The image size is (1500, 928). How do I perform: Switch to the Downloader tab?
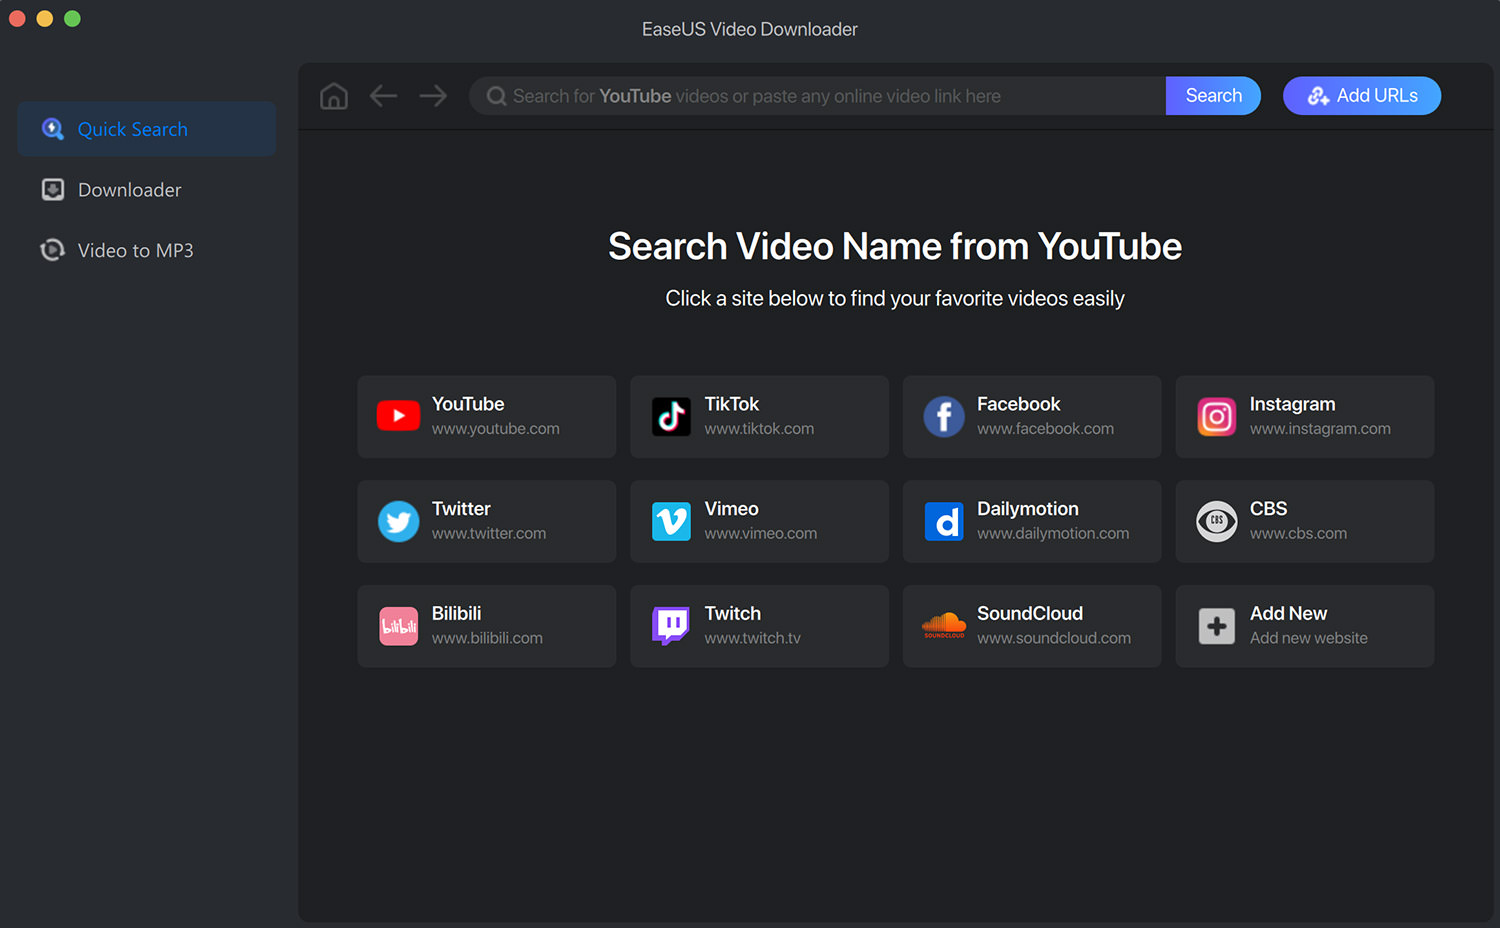pos(147,190)
